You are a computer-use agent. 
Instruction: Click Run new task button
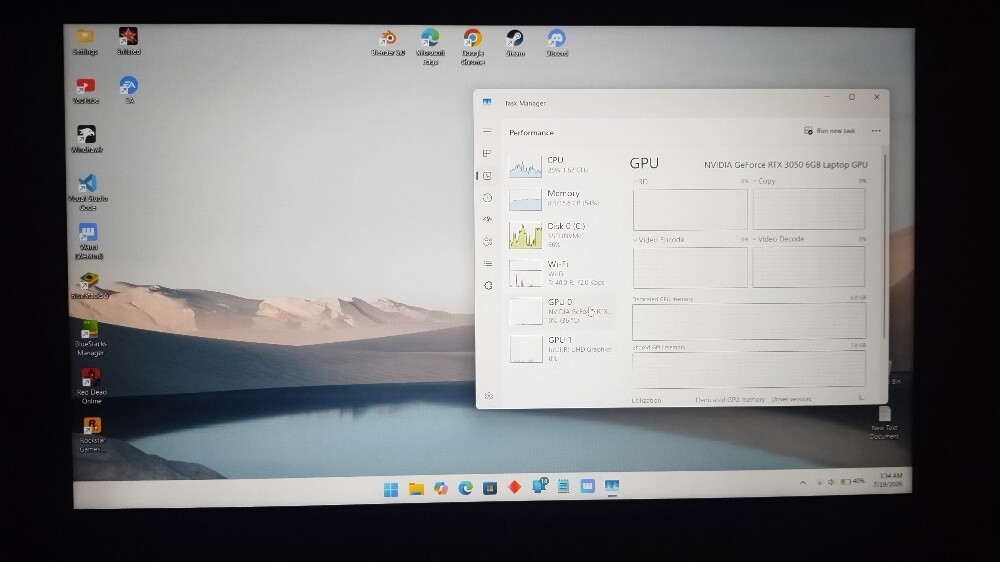point(829,131)
